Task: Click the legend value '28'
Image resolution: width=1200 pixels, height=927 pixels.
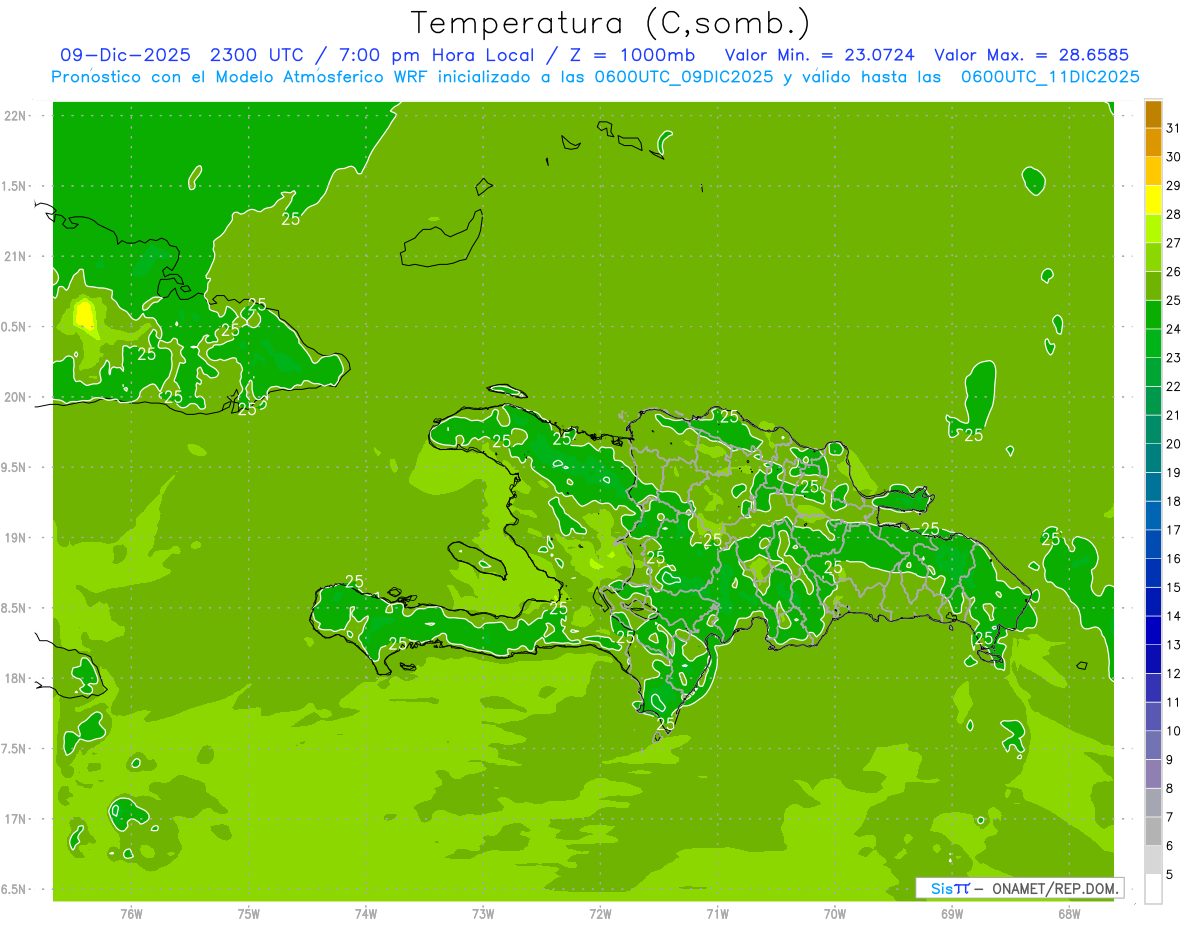Action: (x=1174, y=214)
